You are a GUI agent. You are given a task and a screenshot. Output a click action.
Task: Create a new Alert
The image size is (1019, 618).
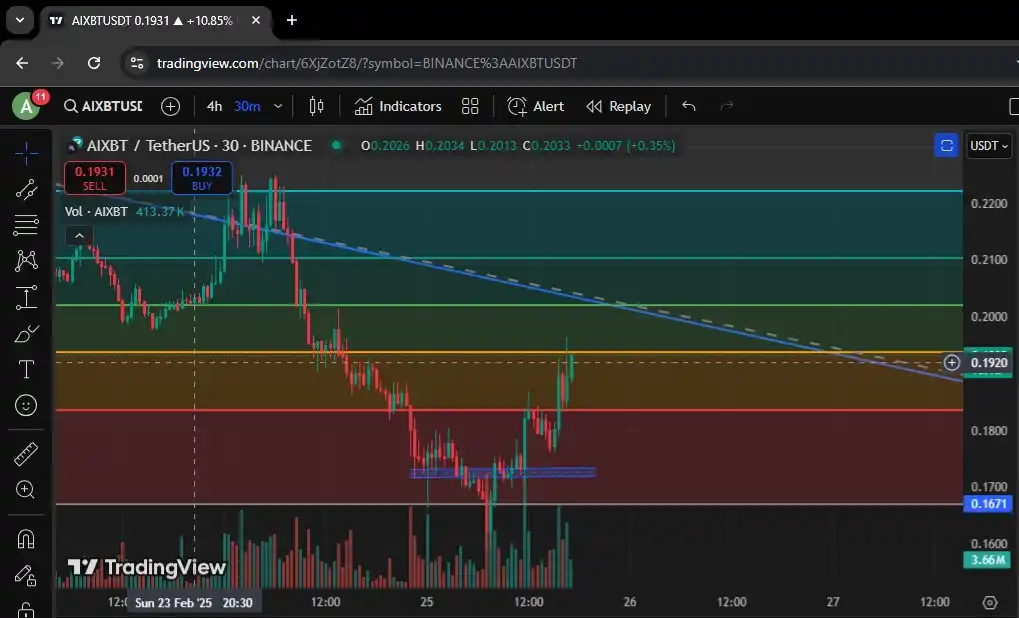[x=535, y=106]
